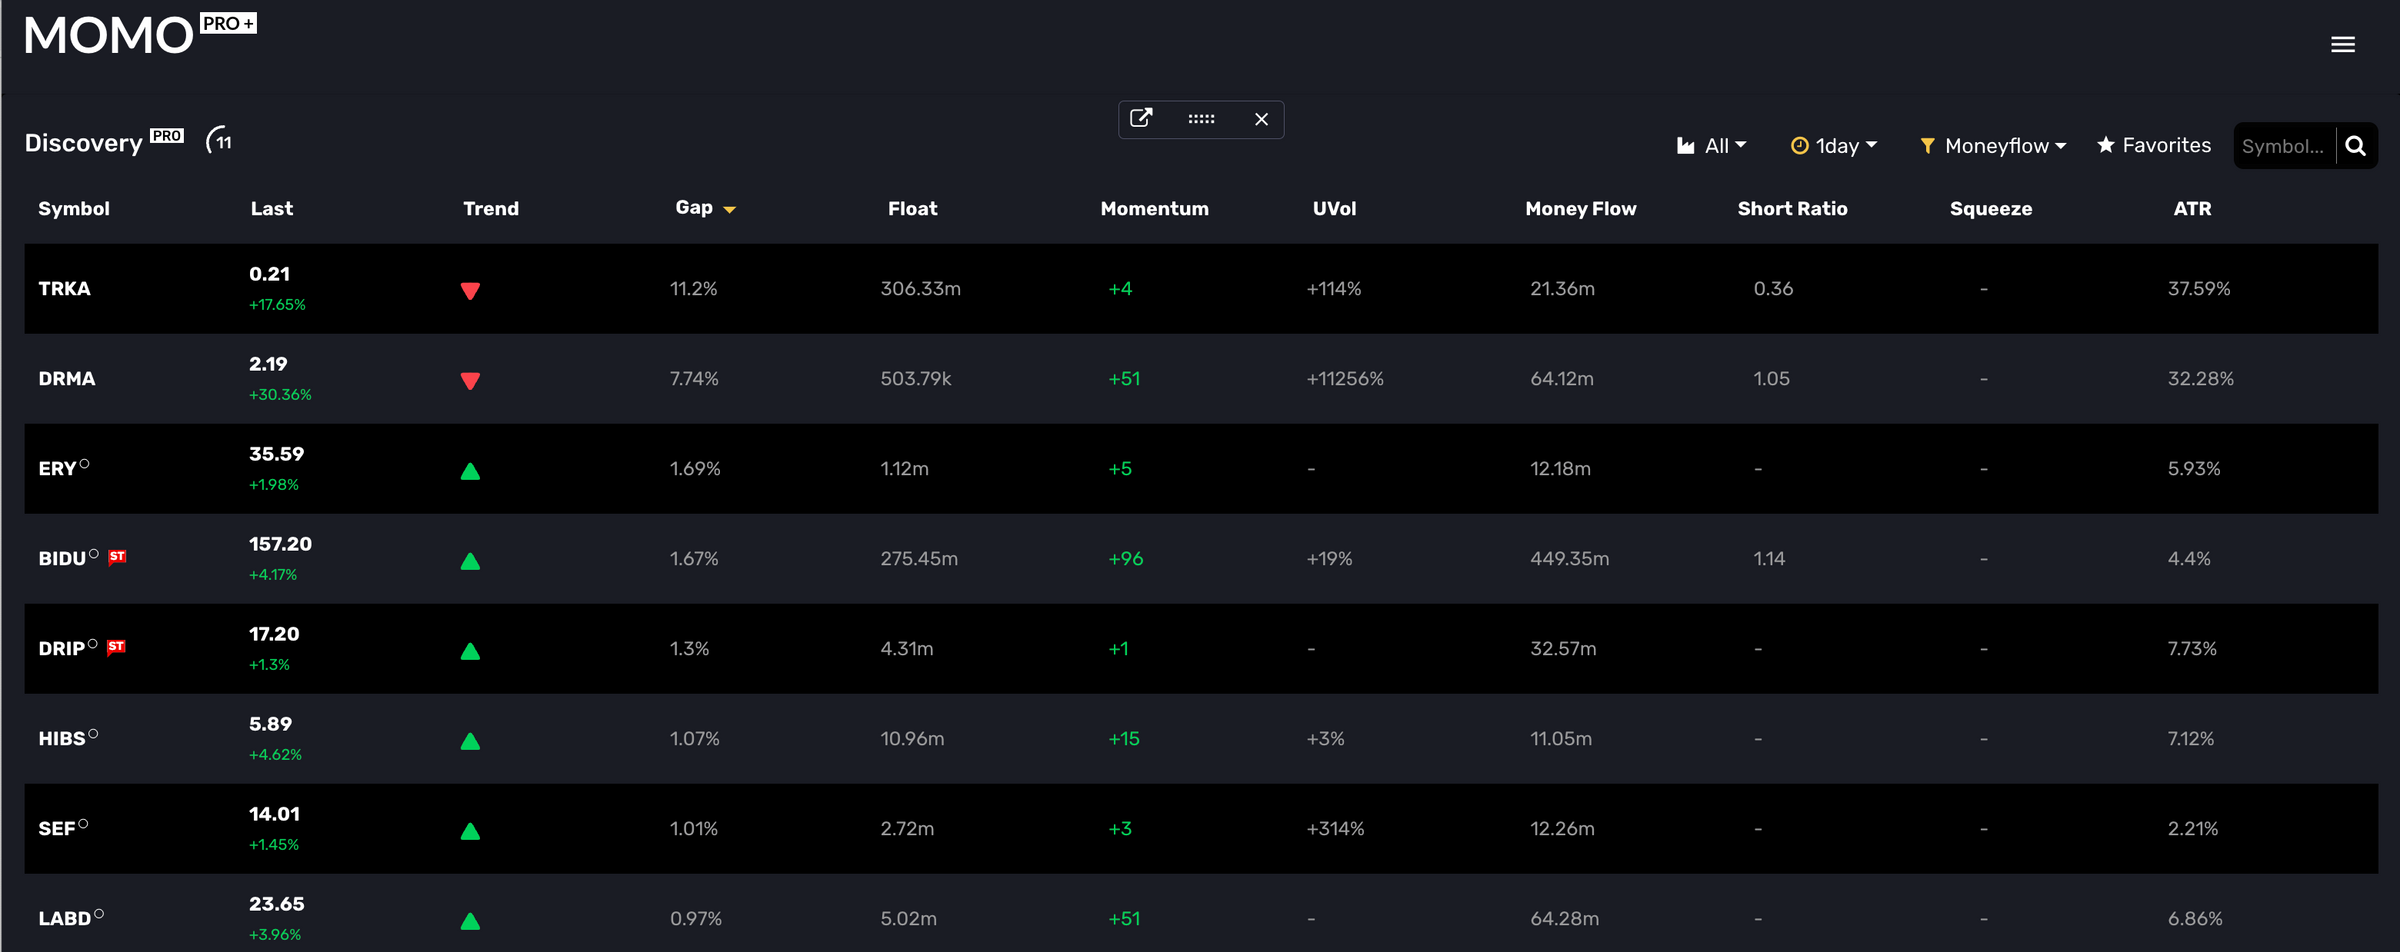This screenshot has width=2400, height=952.
Task: Toggle the circle marker beside ERY symbol
Action: pos(87,461)
